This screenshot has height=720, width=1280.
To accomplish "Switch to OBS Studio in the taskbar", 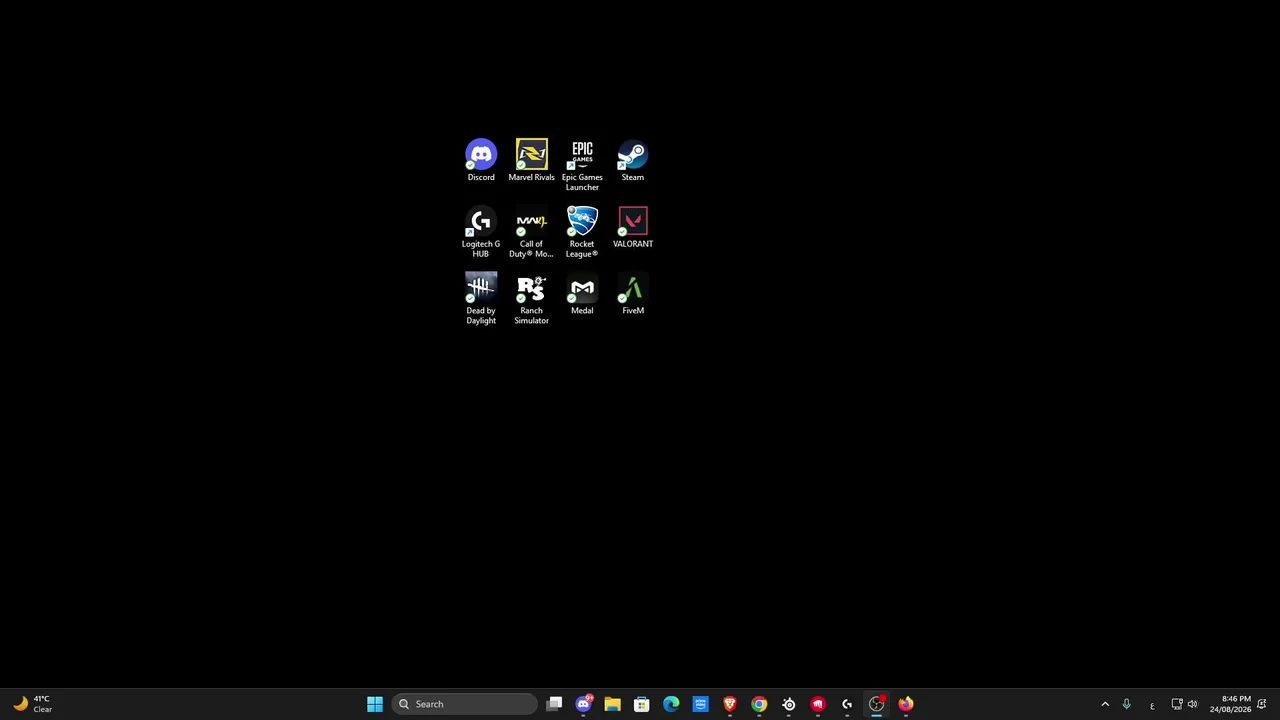I will 876,704.
